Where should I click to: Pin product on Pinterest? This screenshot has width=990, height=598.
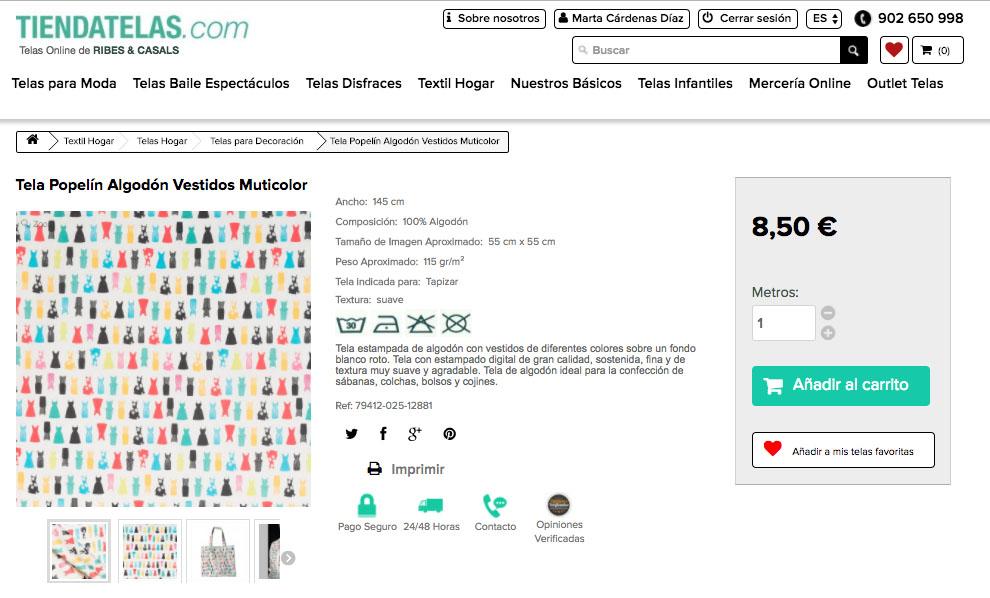pyautogui.click(x=450, y=434)
